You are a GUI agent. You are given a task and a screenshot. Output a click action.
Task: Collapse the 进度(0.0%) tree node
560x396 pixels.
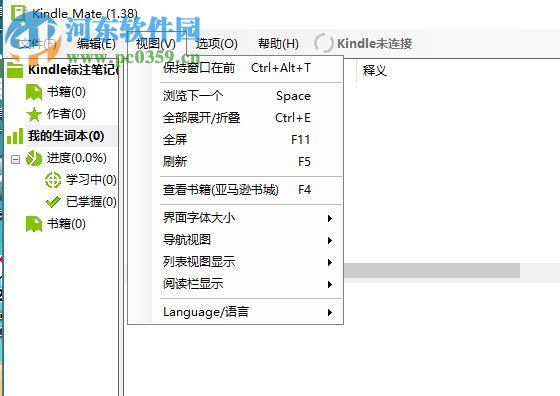(x=15, y=159)
